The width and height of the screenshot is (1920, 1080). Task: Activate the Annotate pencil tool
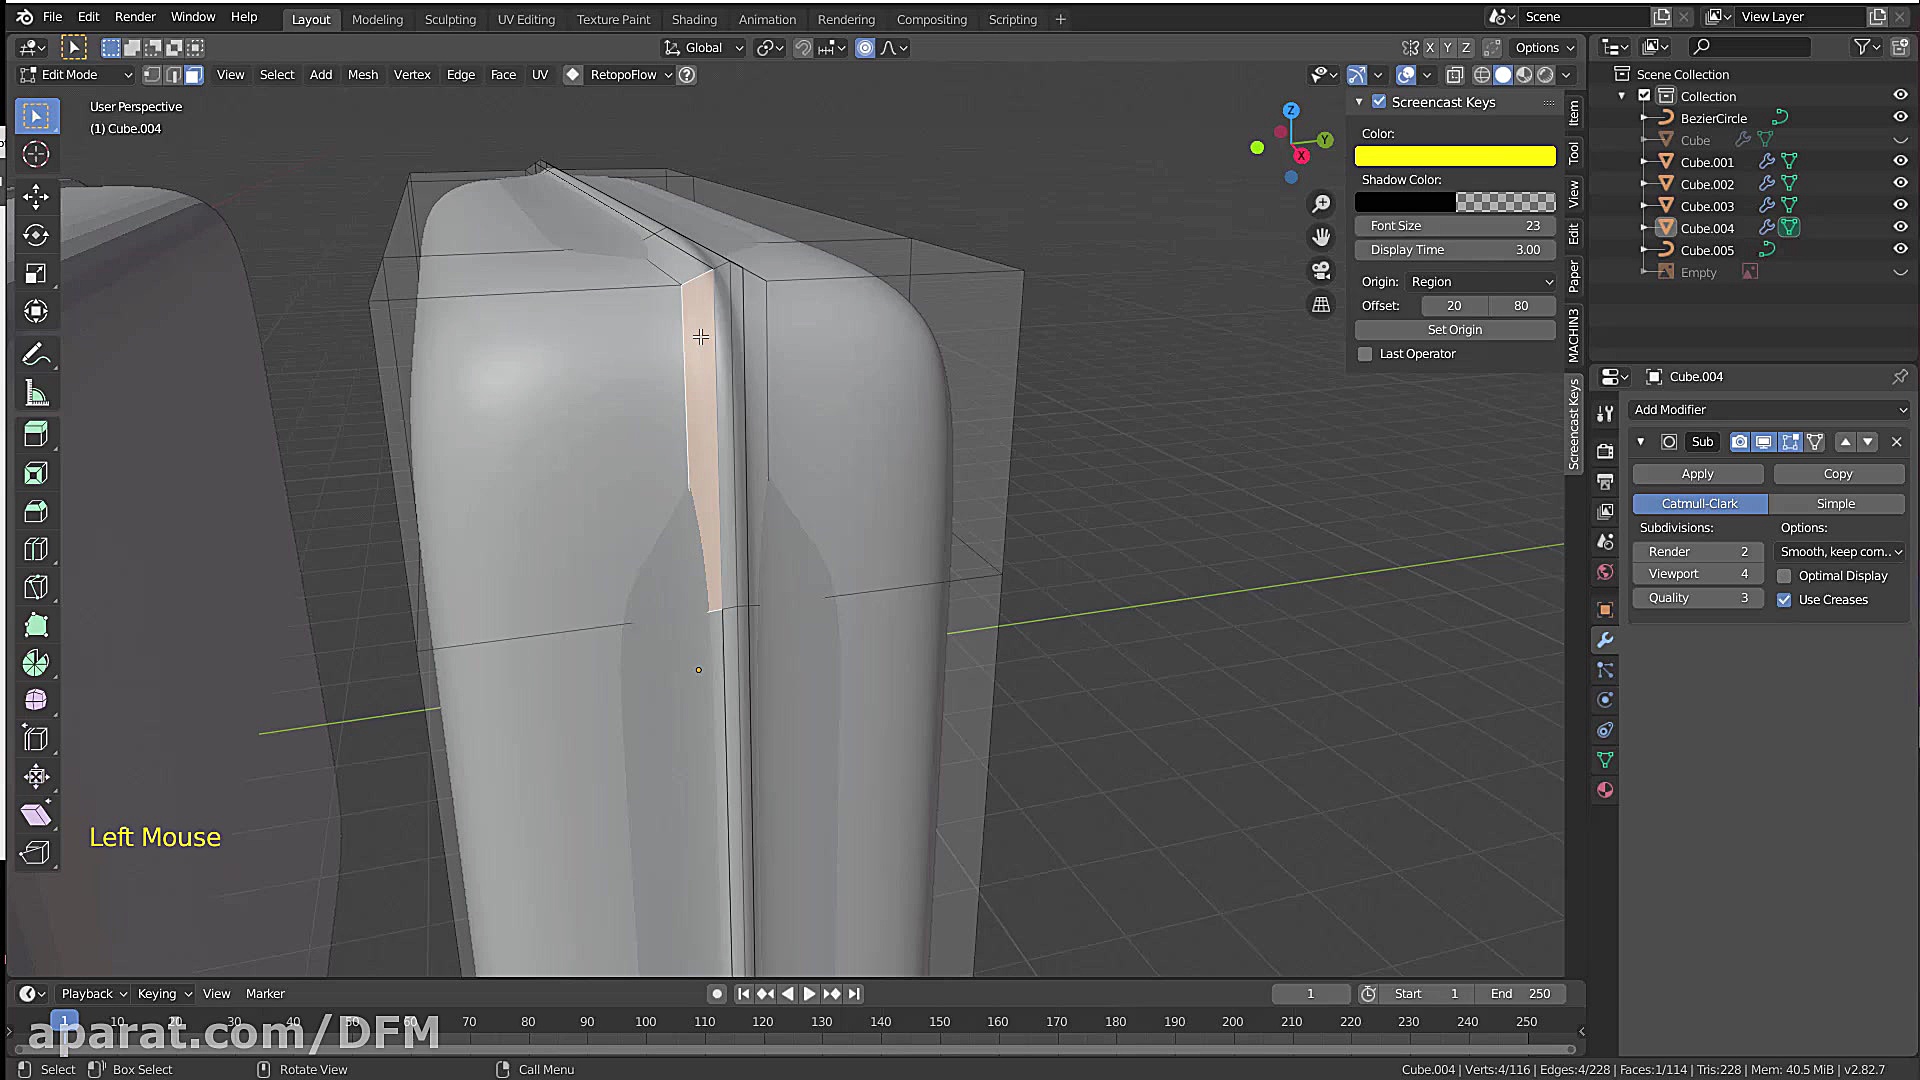click(36, 355)
